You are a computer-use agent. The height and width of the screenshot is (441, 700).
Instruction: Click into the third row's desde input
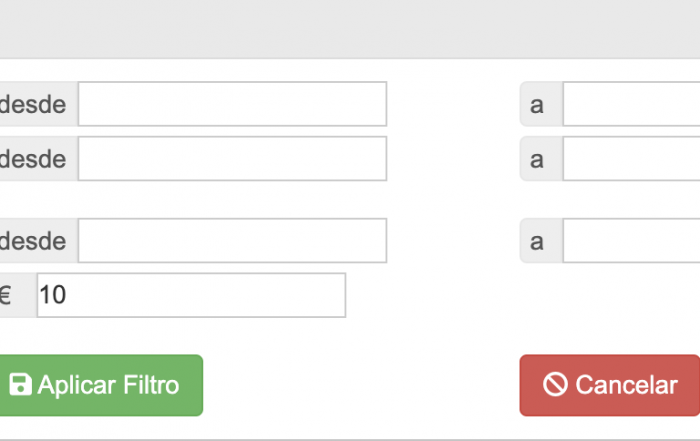[x=232, y=241]
